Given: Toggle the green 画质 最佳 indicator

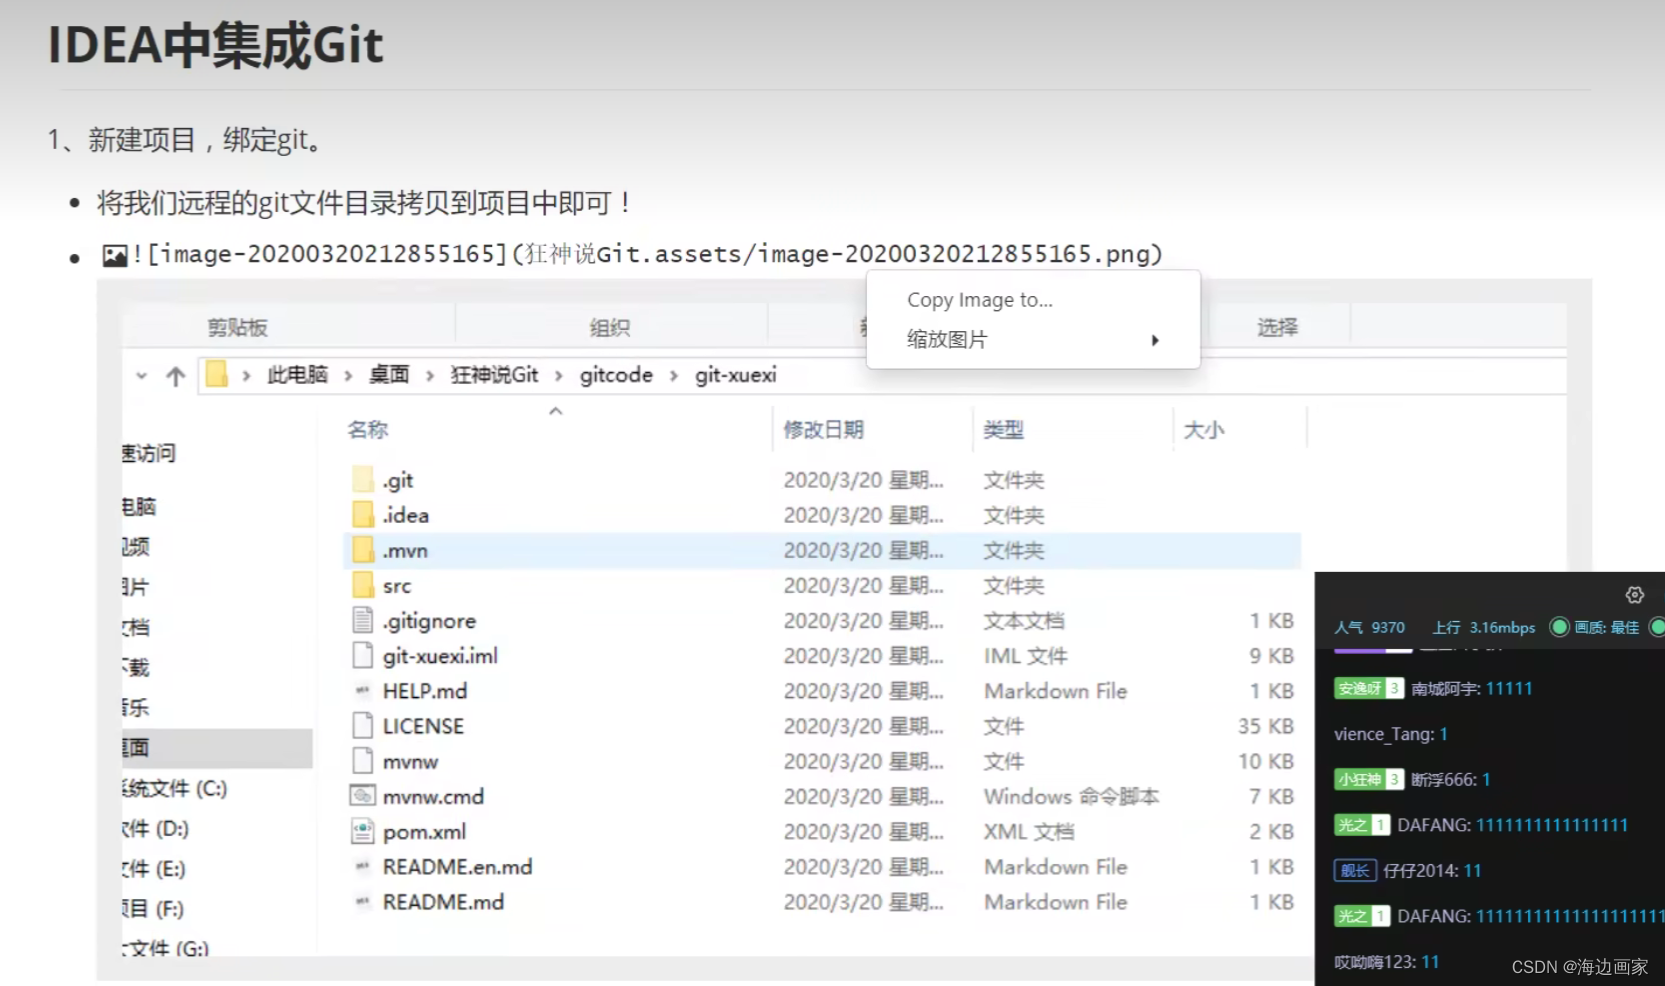Looking at the screenshot, I should [1559, 627].
